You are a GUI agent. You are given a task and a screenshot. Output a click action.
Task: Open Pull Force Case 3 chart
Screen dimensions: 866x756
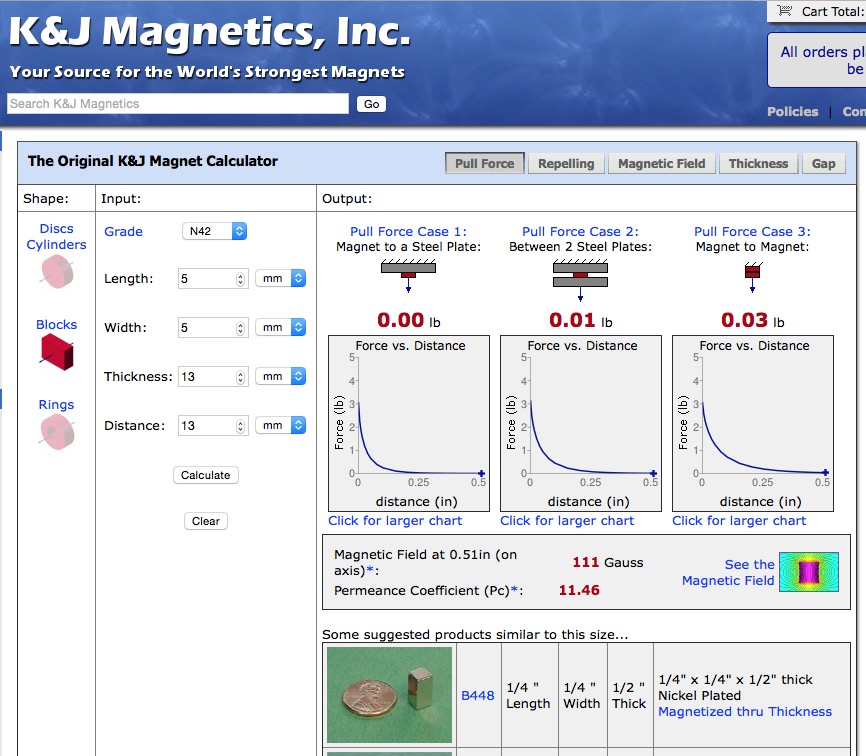(x=752, y=423)
